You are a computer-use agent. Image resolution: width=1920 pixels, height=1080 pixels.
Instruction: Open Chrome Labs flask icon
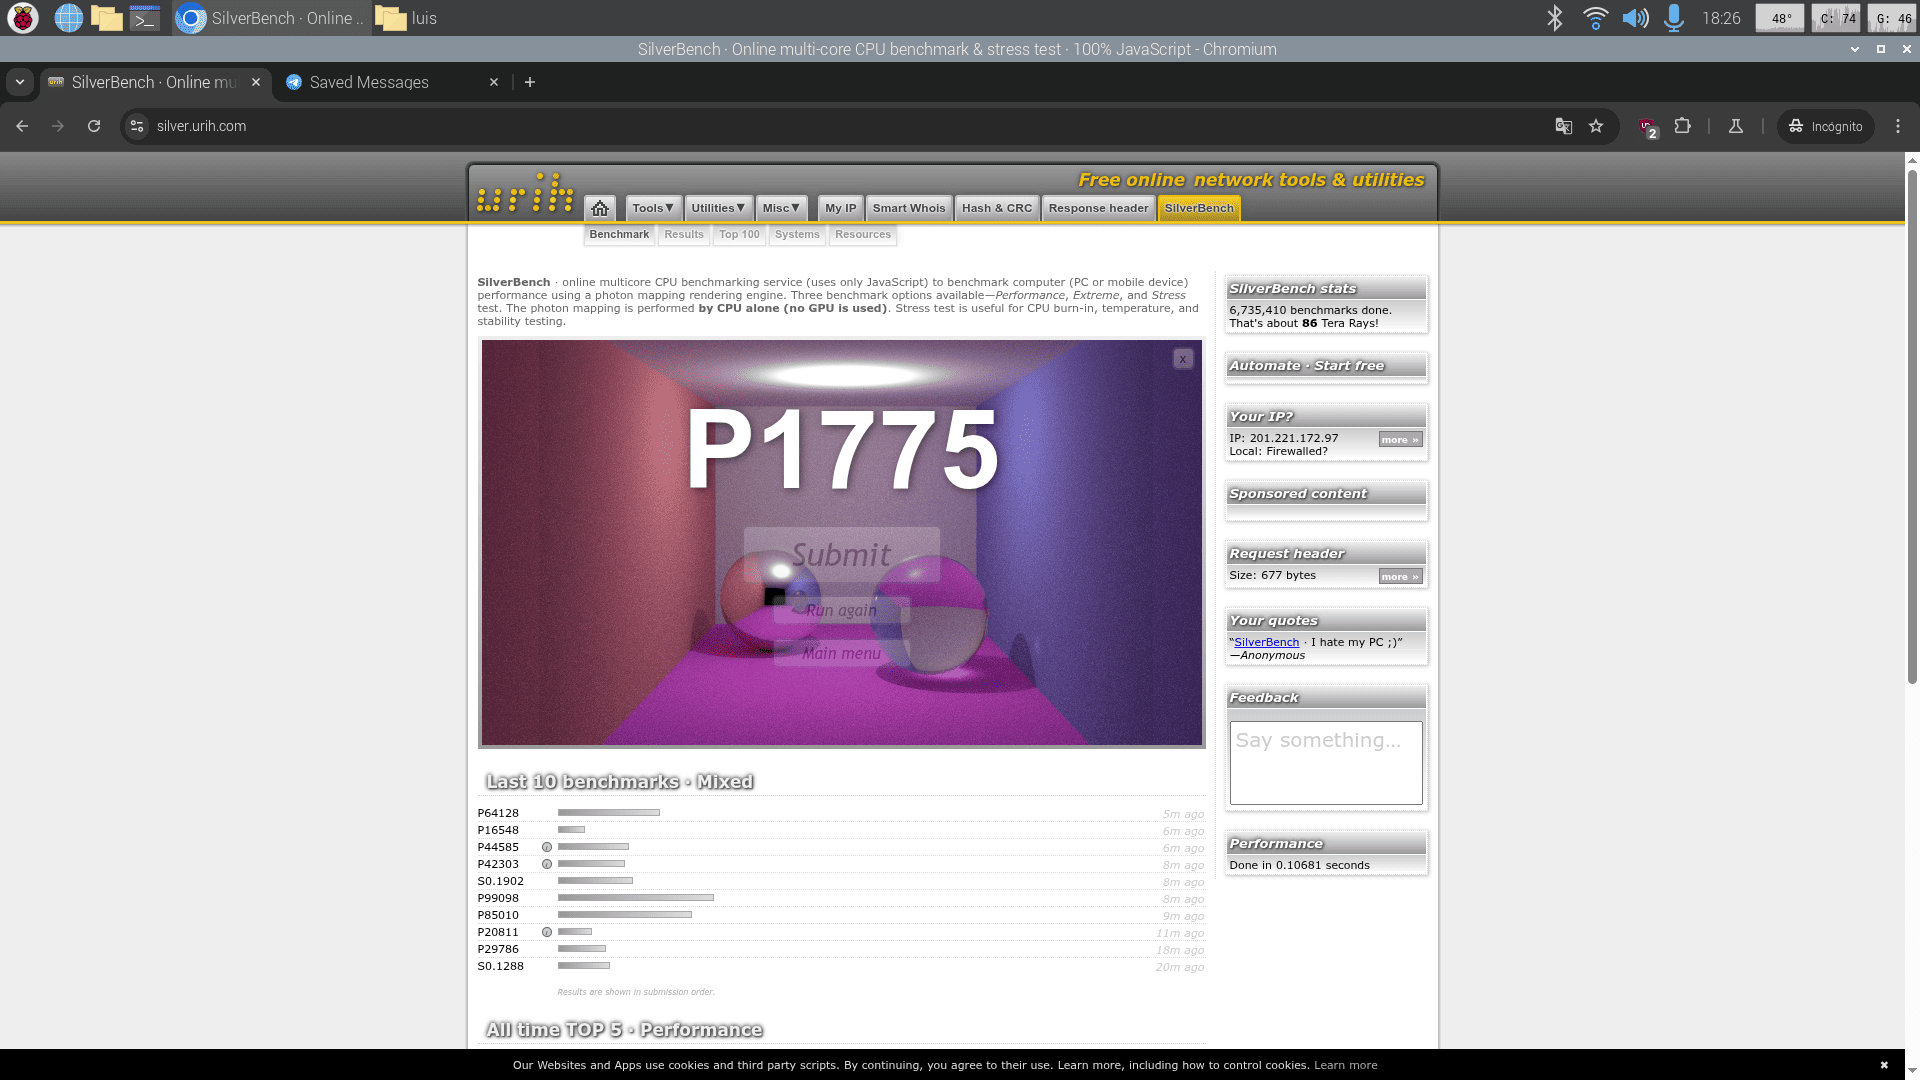(1736, 126)
